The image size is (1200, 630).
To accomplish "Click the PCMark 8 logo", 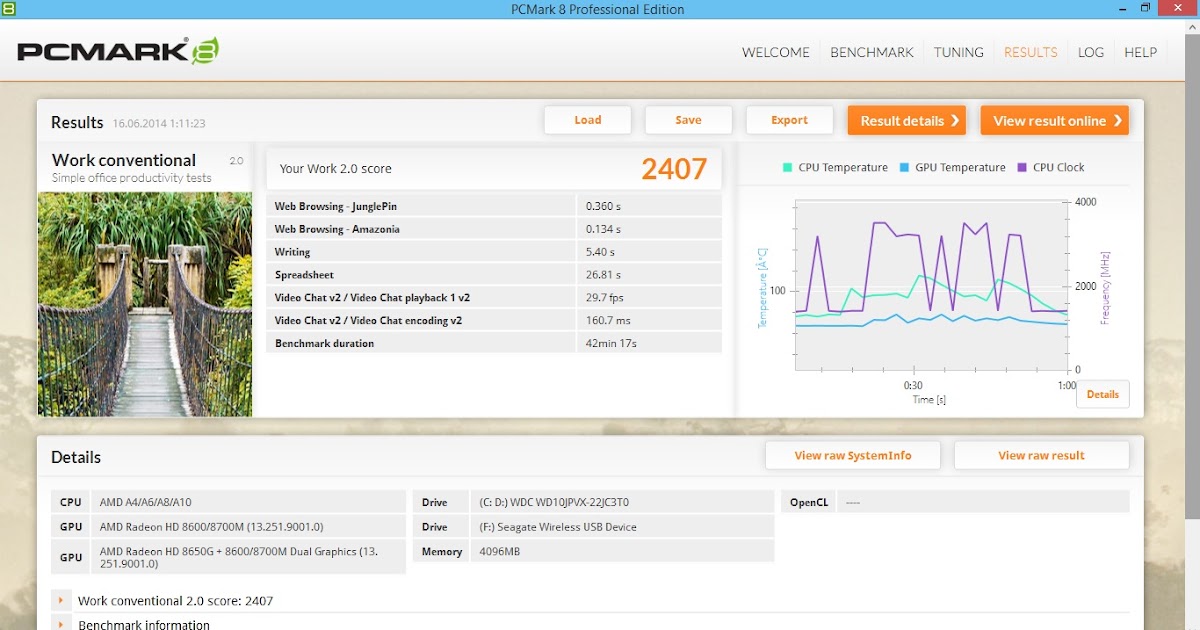I will (118, 51).
